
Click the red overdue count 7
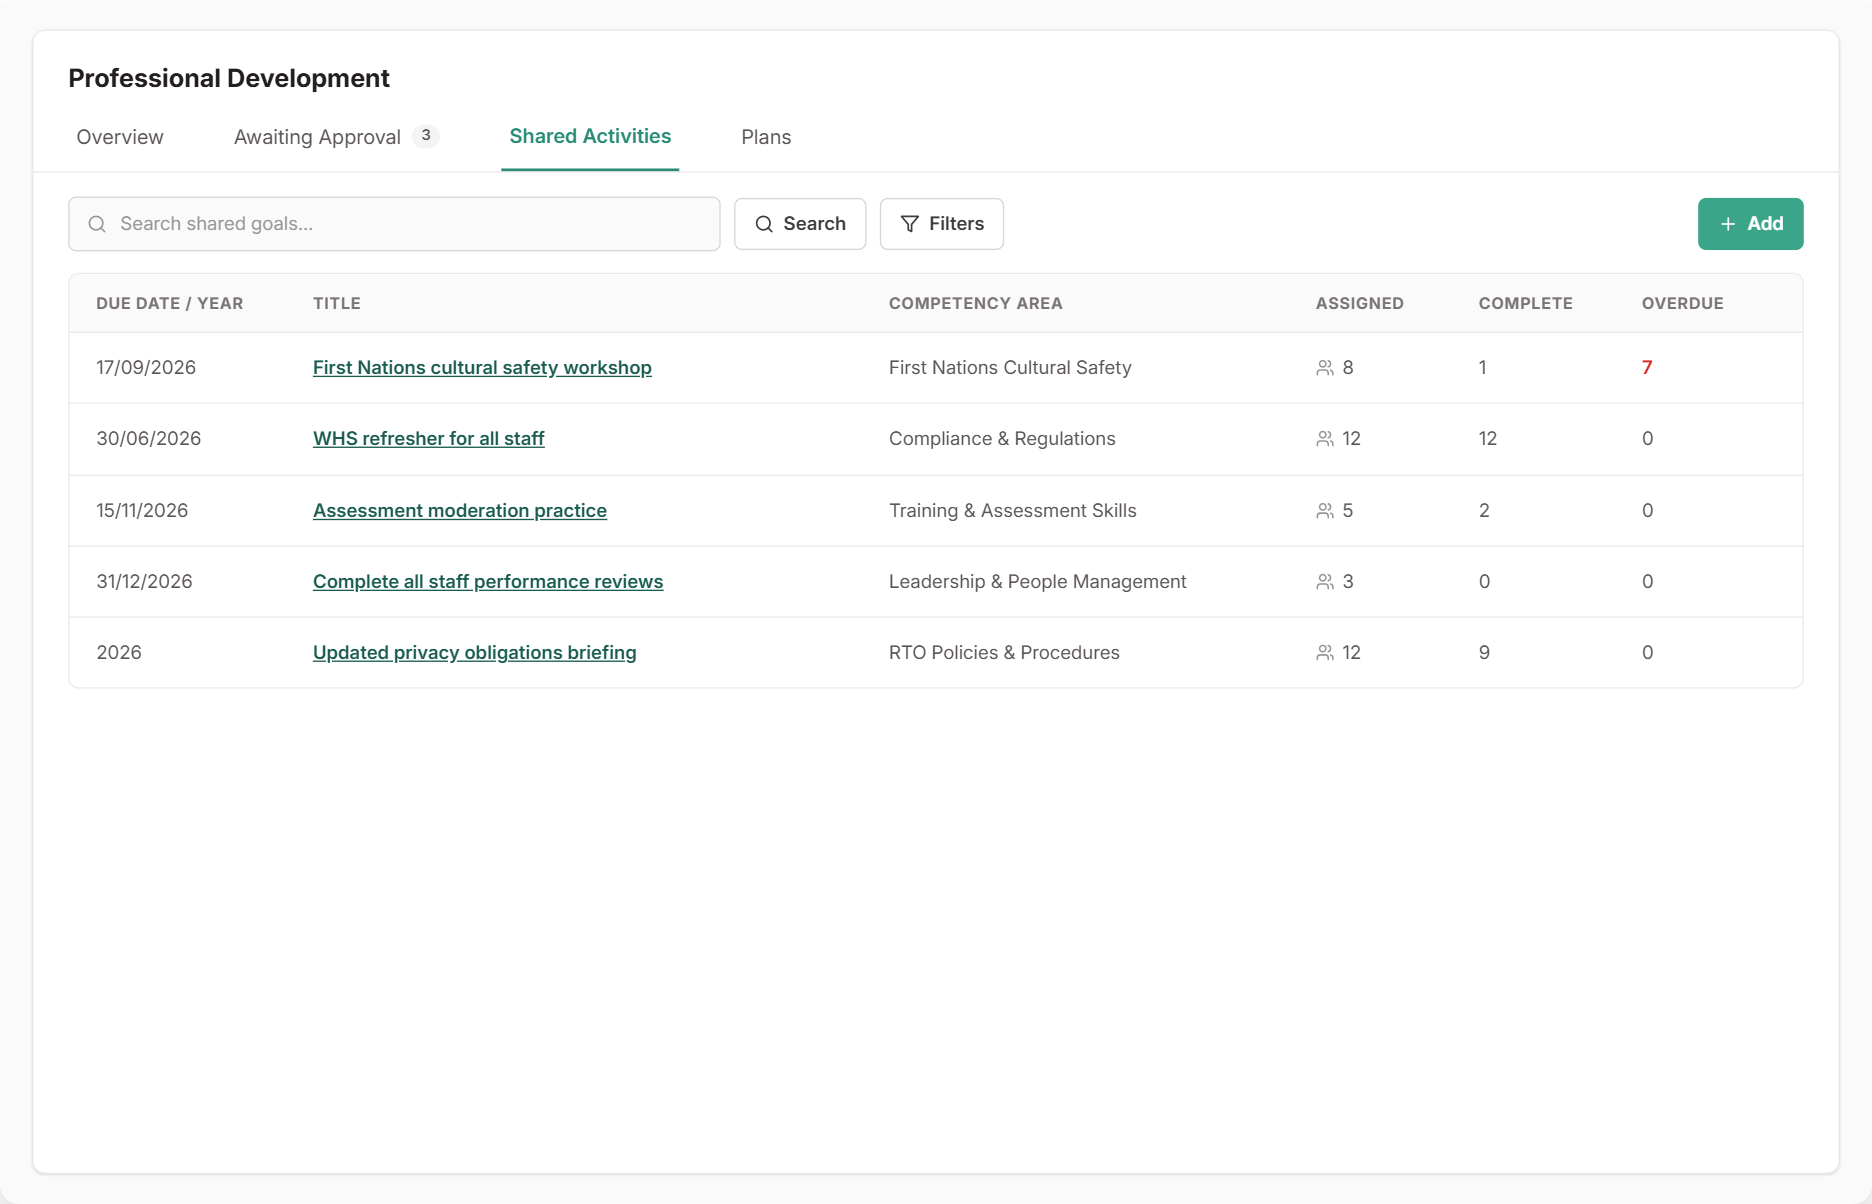tap(1647, 368)
